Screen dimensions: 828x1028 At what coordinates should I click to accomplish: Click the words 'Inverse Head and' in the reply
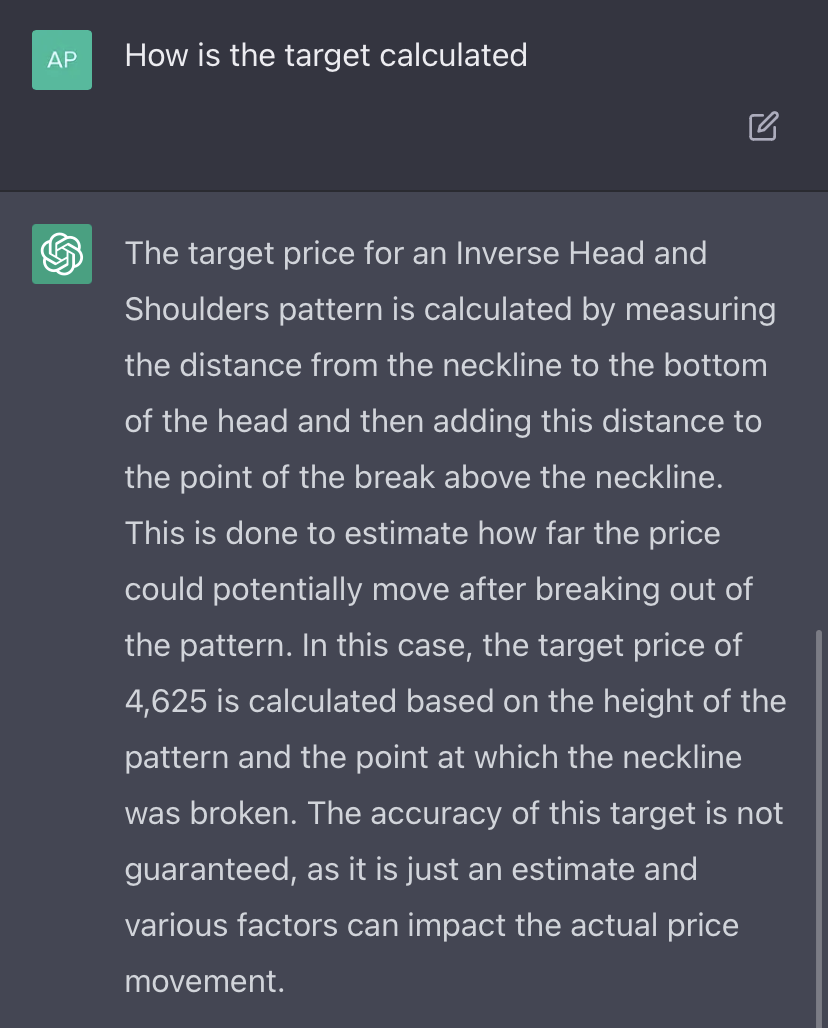point(581,254)
